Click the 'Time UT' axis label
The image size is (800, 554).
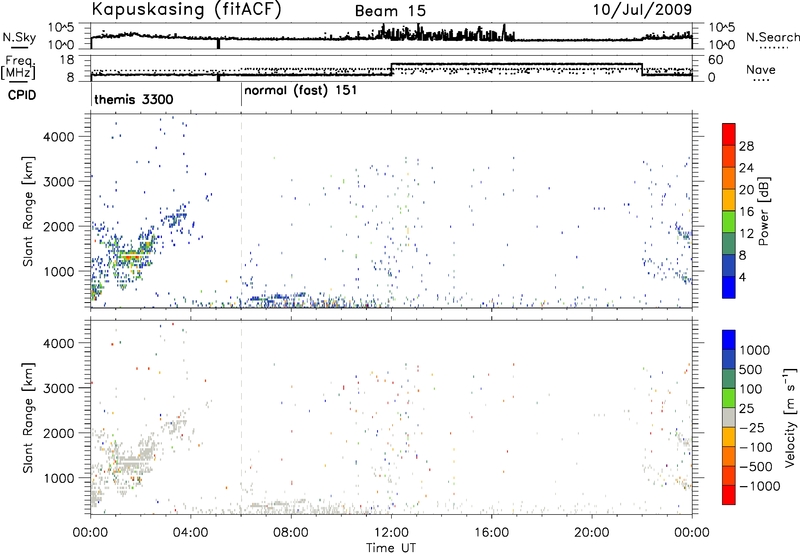click(391, 548)
